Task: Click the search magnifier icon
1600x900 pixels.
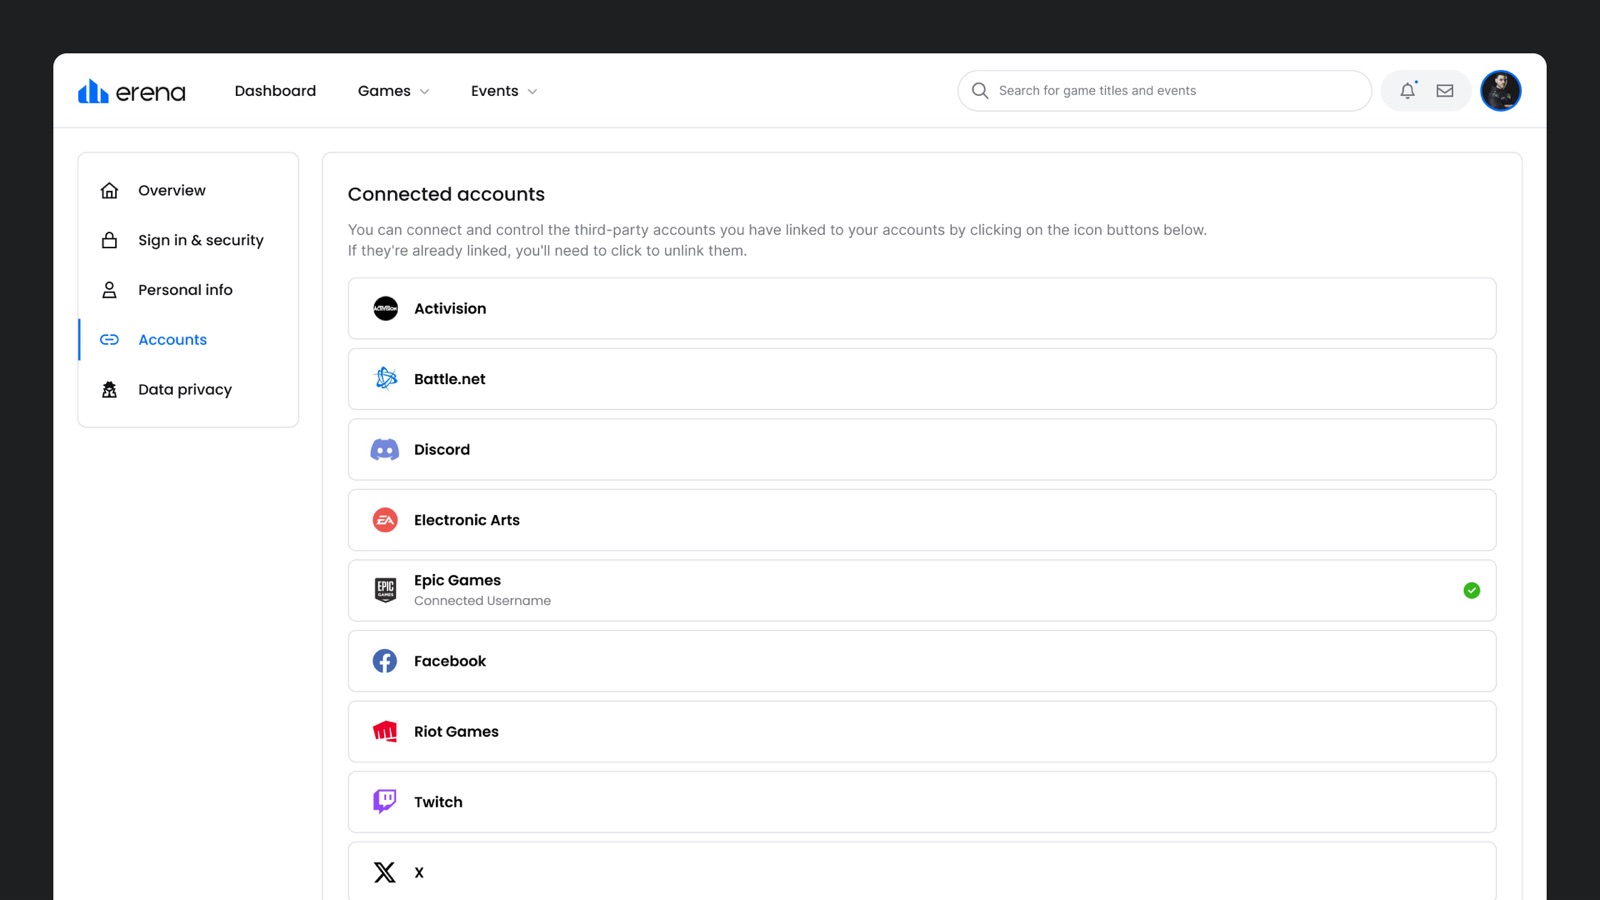Action: click(980, 91)
